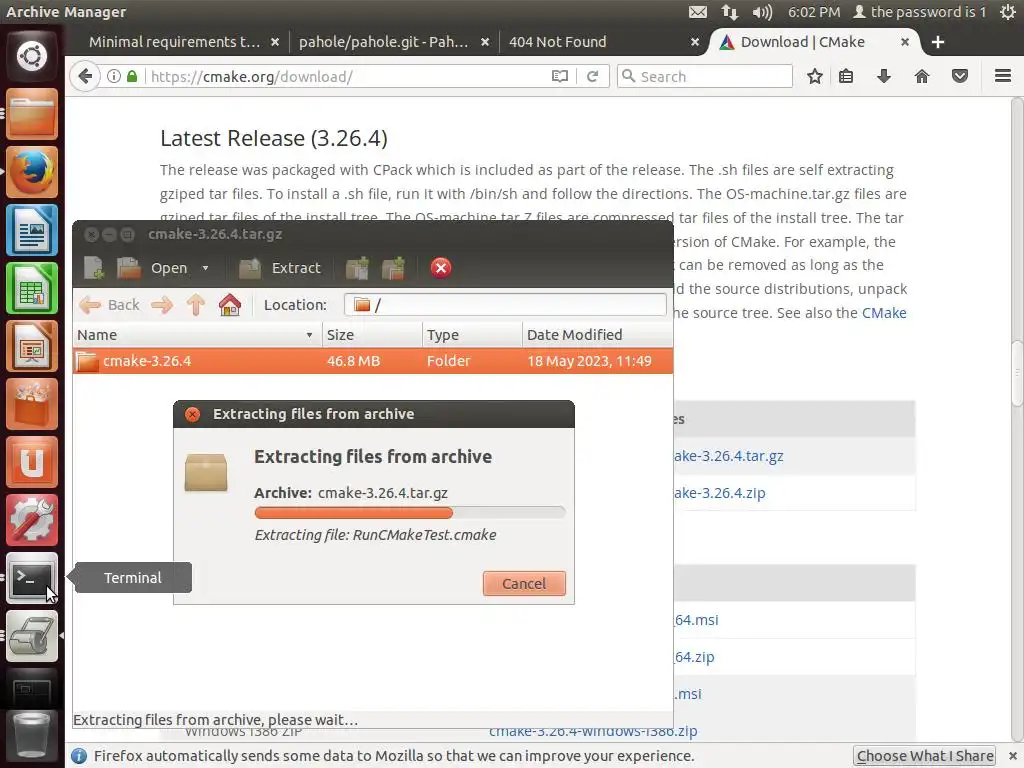Go Back in Archive Manager

(109, 305)
